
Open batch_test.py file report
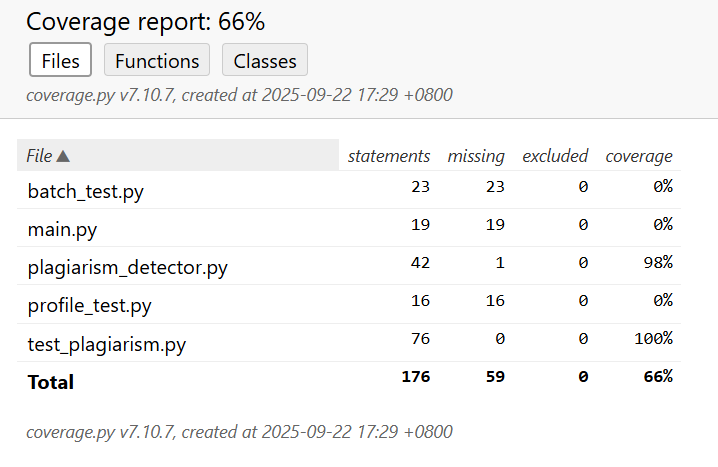(x=85, y=191)
